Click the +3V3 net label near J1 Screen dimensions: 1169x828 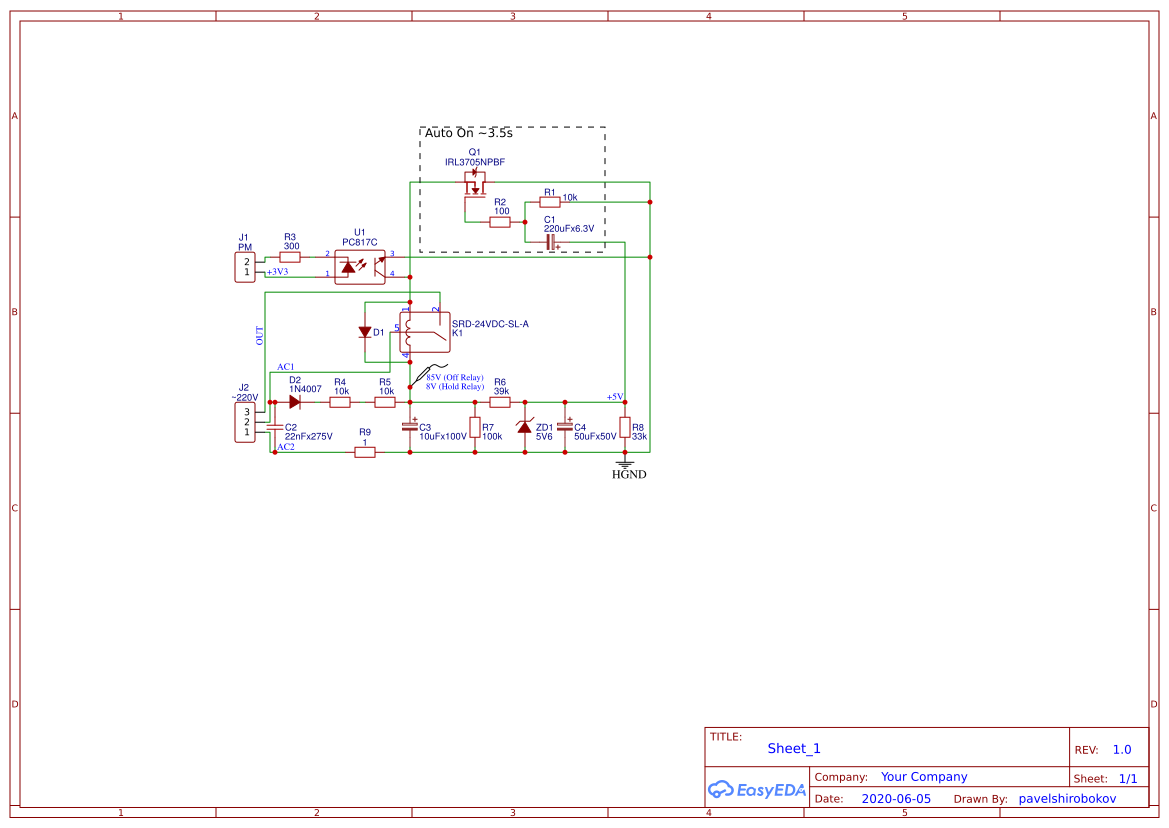277,271
